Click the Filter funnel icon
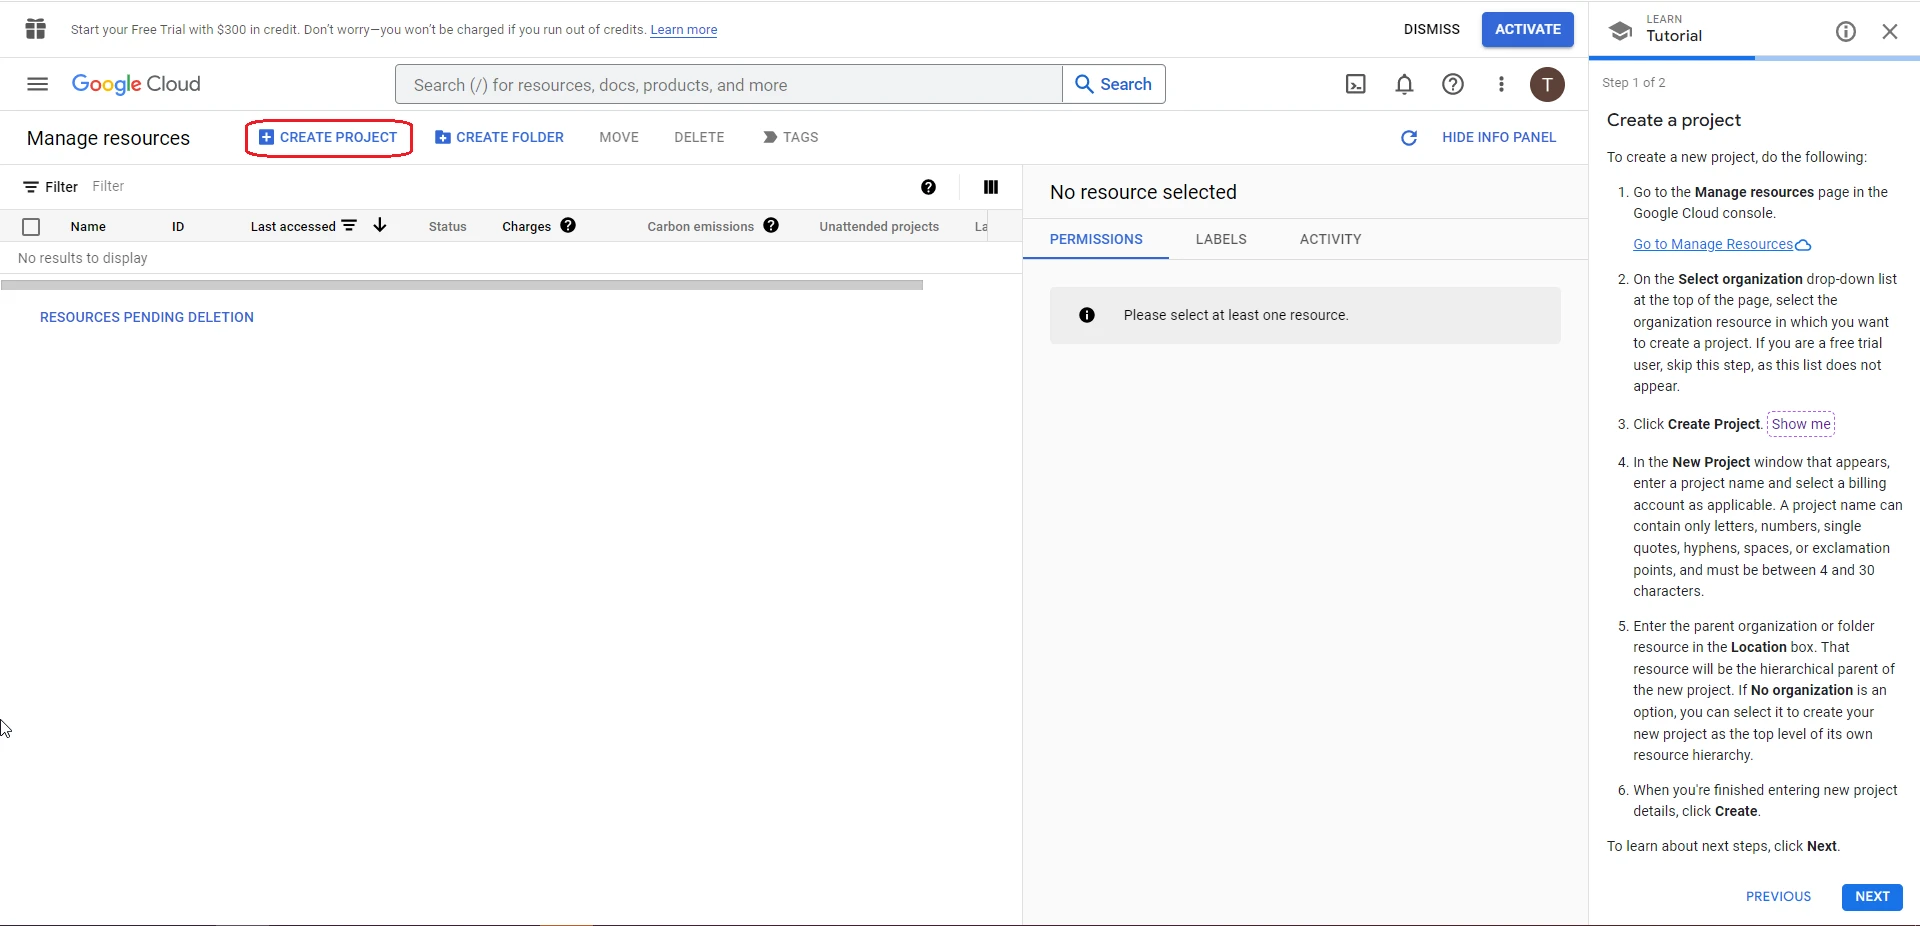This screenshot has width=1920, height=926. pyautogui.click(x=31, y=187)
